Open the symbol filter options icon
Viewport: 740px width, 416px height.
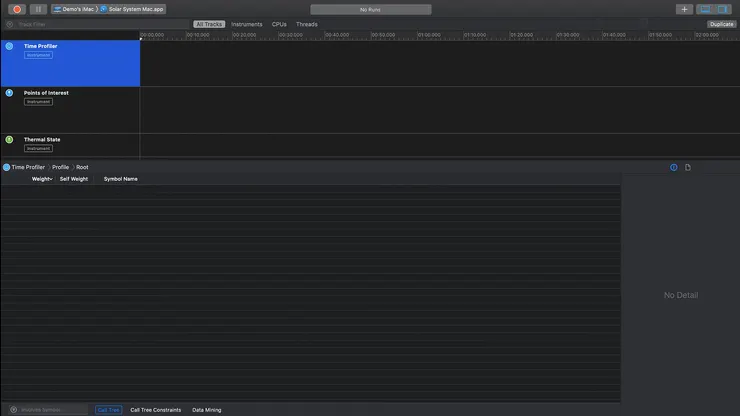13,410
